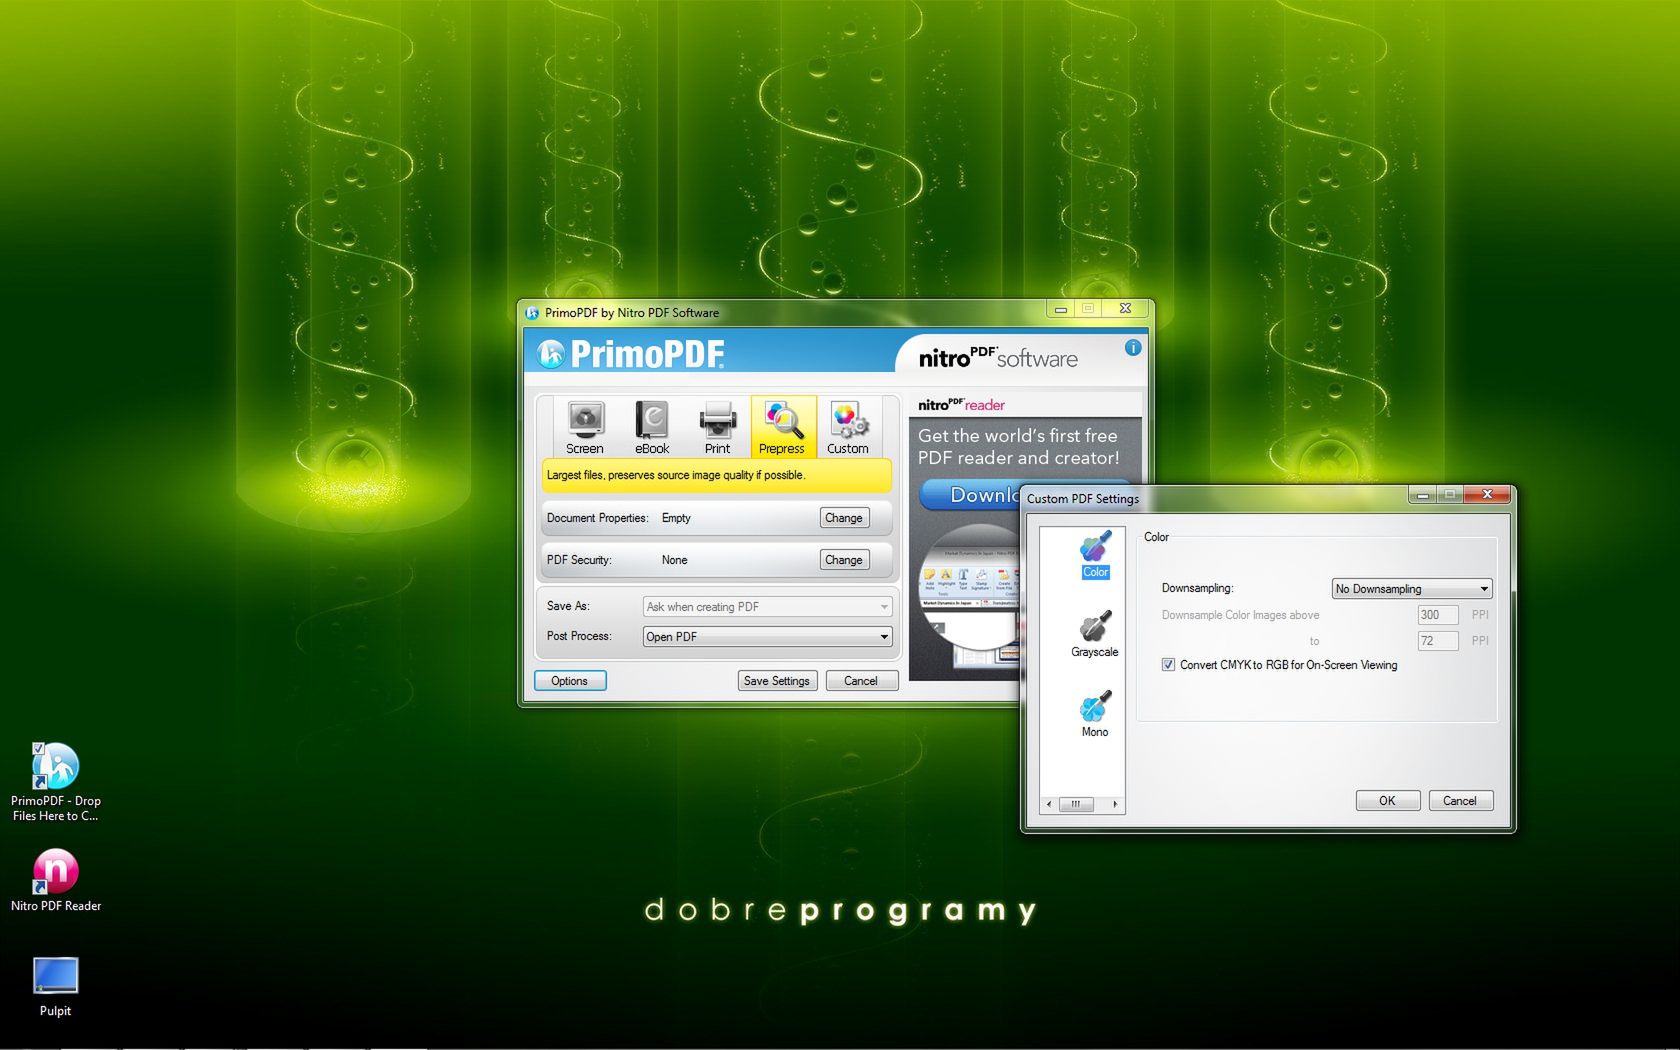Select the Prepress profile icon
Viewport: 1680px width, 1050px height.
pyautogui.click(x=783, y=427)
